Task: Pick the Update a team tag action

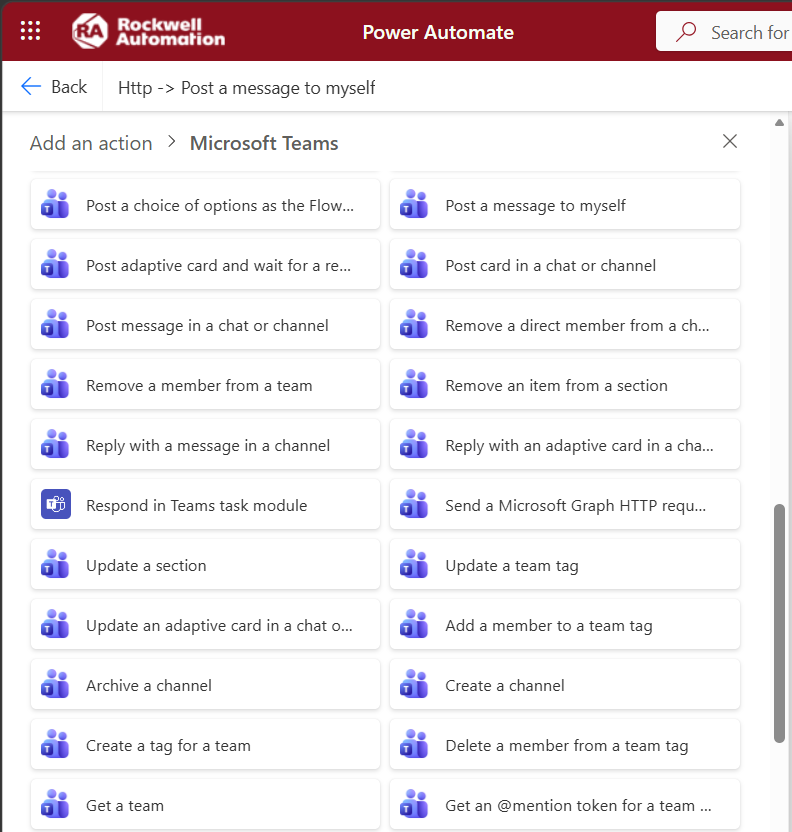Action: tap(564, 565)
